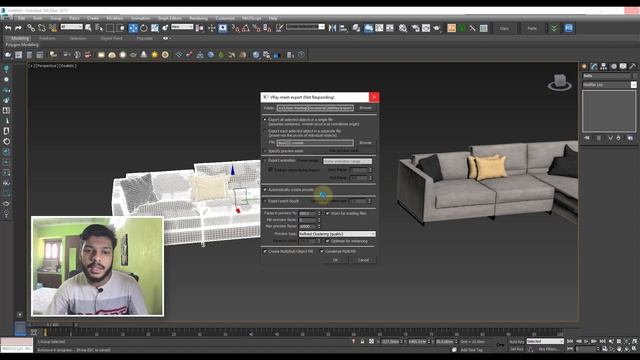This screenshot has height=360, width=640.
Task: Click the Auto Key button
Action: click(516, 341)
